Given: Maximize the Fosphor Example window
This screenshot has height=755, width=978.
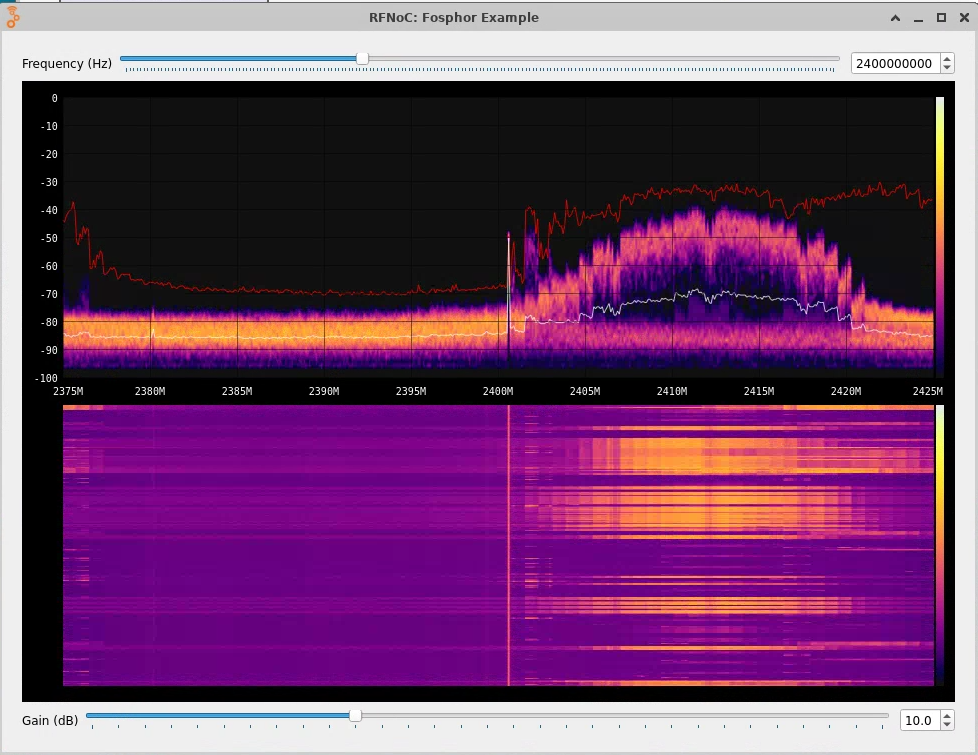Looking at the screenshot, I should (x=941, y=18).
